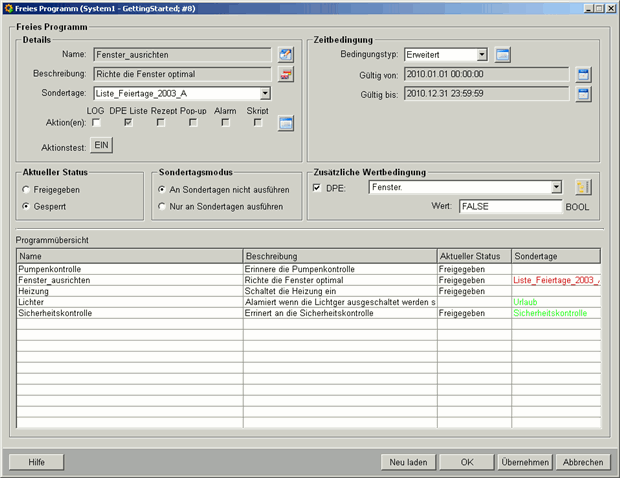Viewport: 620px width, 478px height.
Task: Open calendar icon for Gültig von
Action: click(x=583, y=74)
